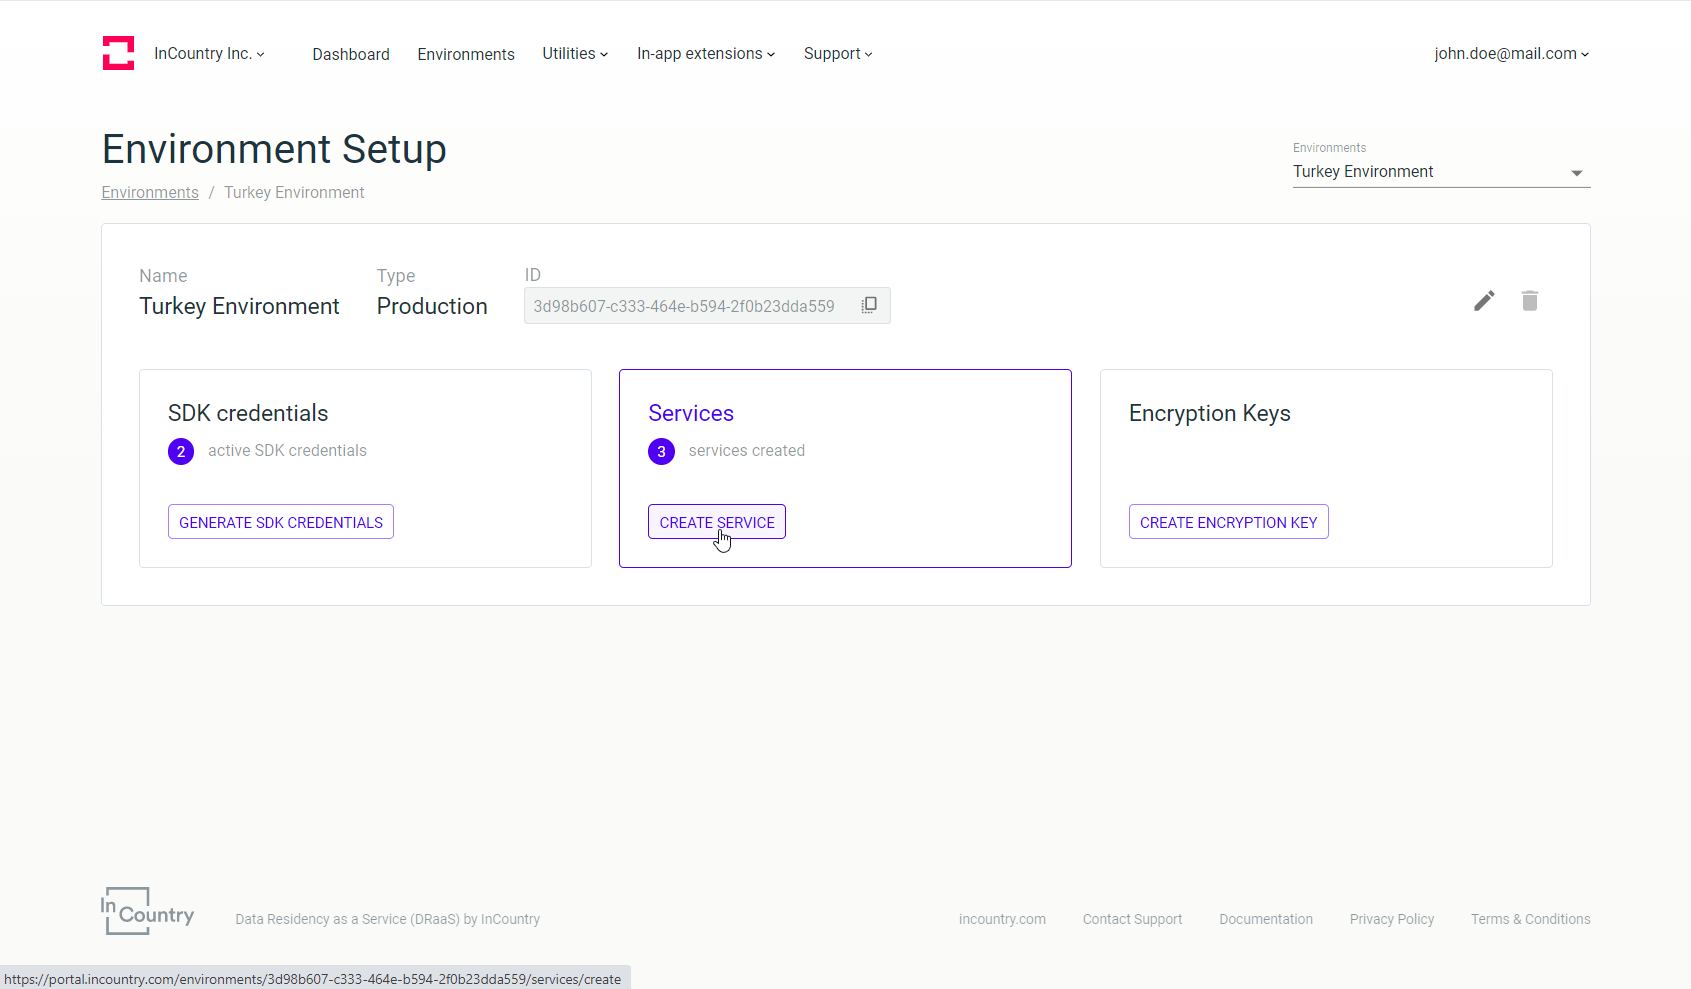Open the Utilities dropdown menu
This screenshot has width=1691, height=989.
pos(575,54)
